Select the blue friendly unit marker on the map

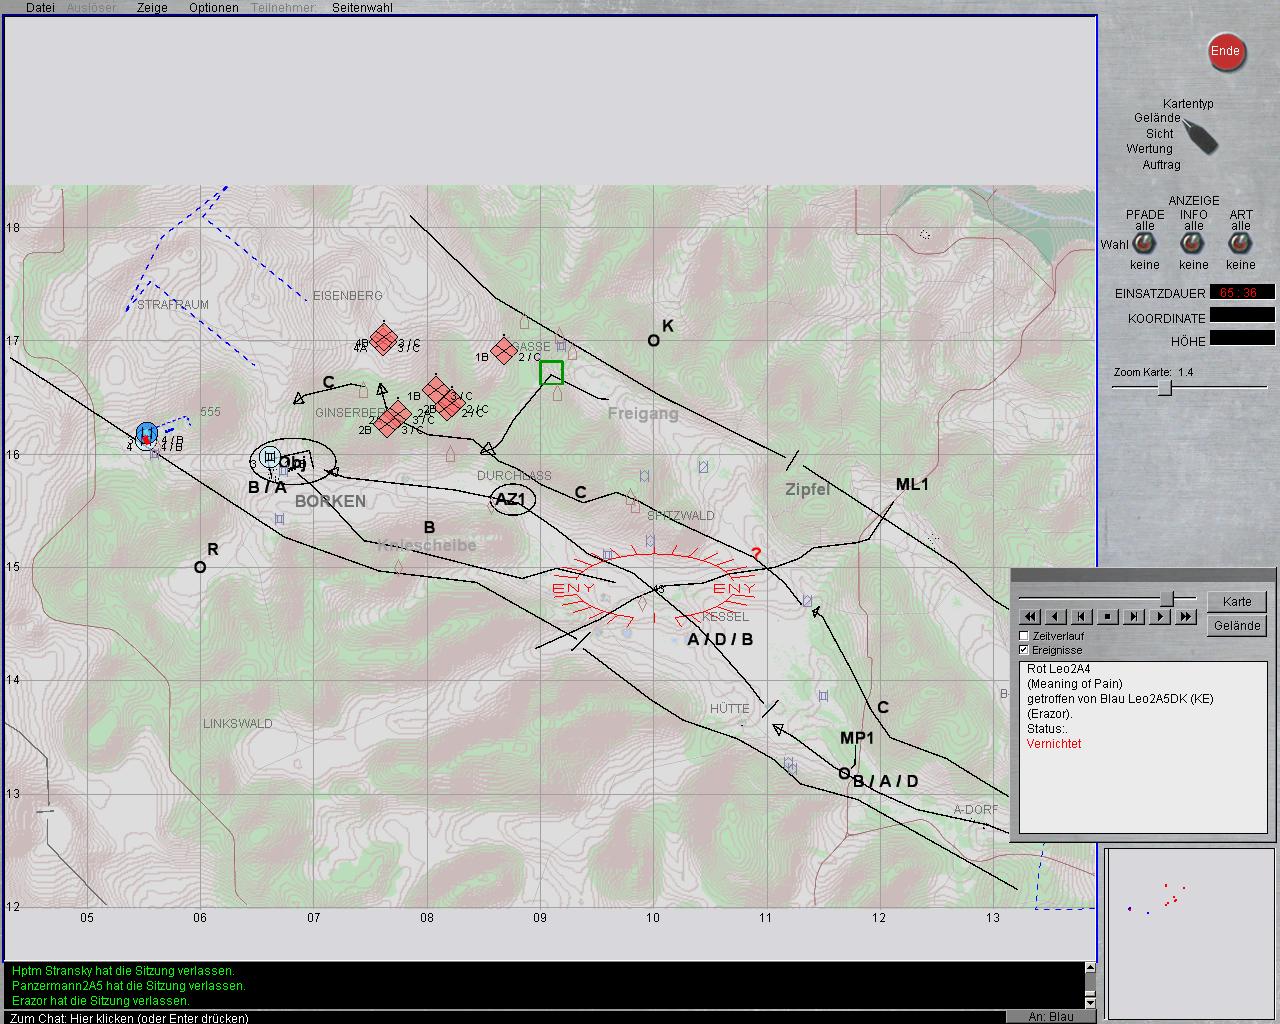pyautogui.click(x=147, y=433)
